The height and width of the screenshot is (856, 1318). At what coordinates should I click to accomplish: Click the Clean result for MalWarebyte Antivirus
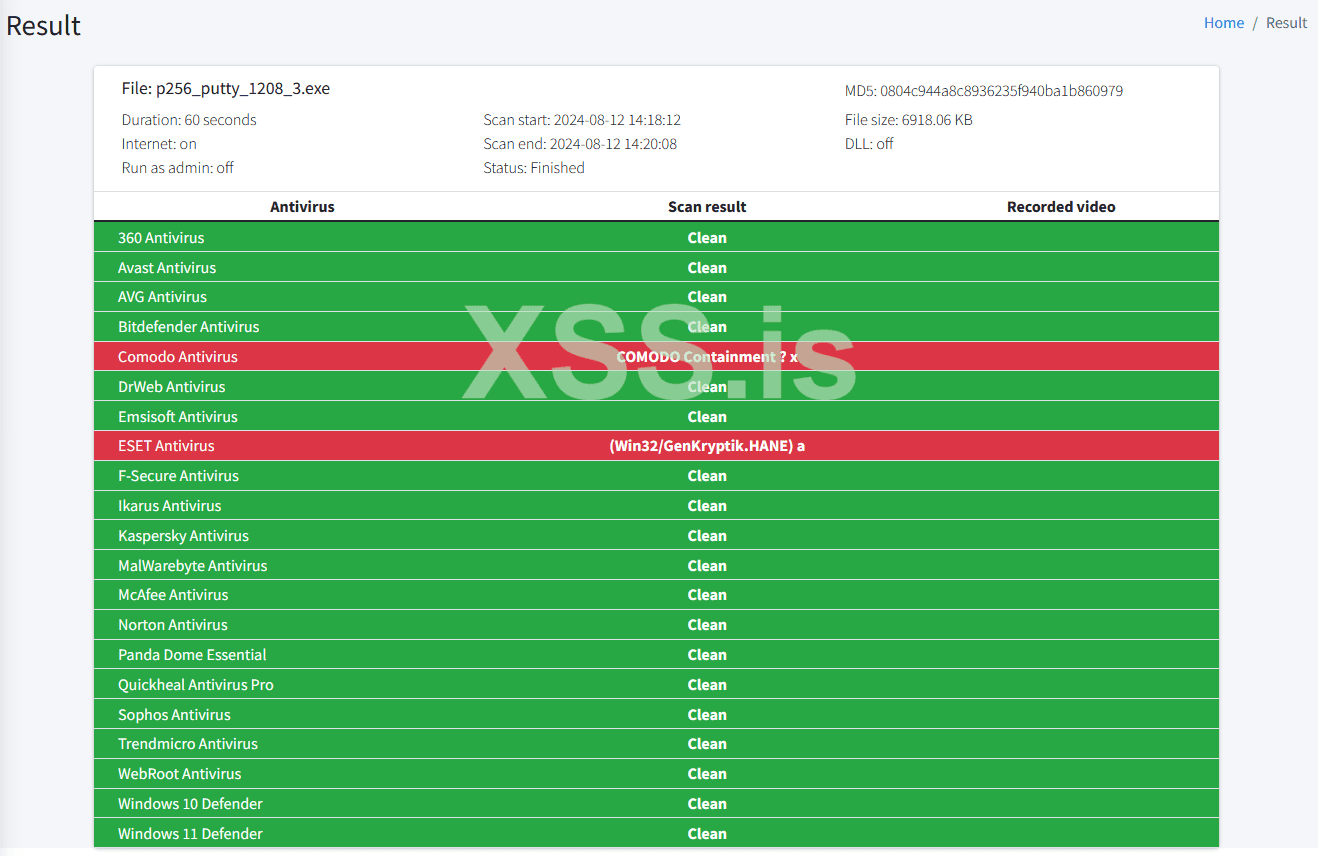[707, 566]
